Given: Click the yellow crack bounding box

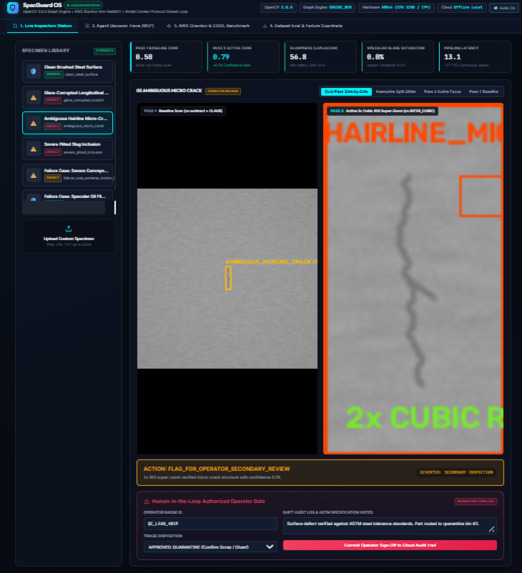Looking at the screenshot, I should point(228,278).
